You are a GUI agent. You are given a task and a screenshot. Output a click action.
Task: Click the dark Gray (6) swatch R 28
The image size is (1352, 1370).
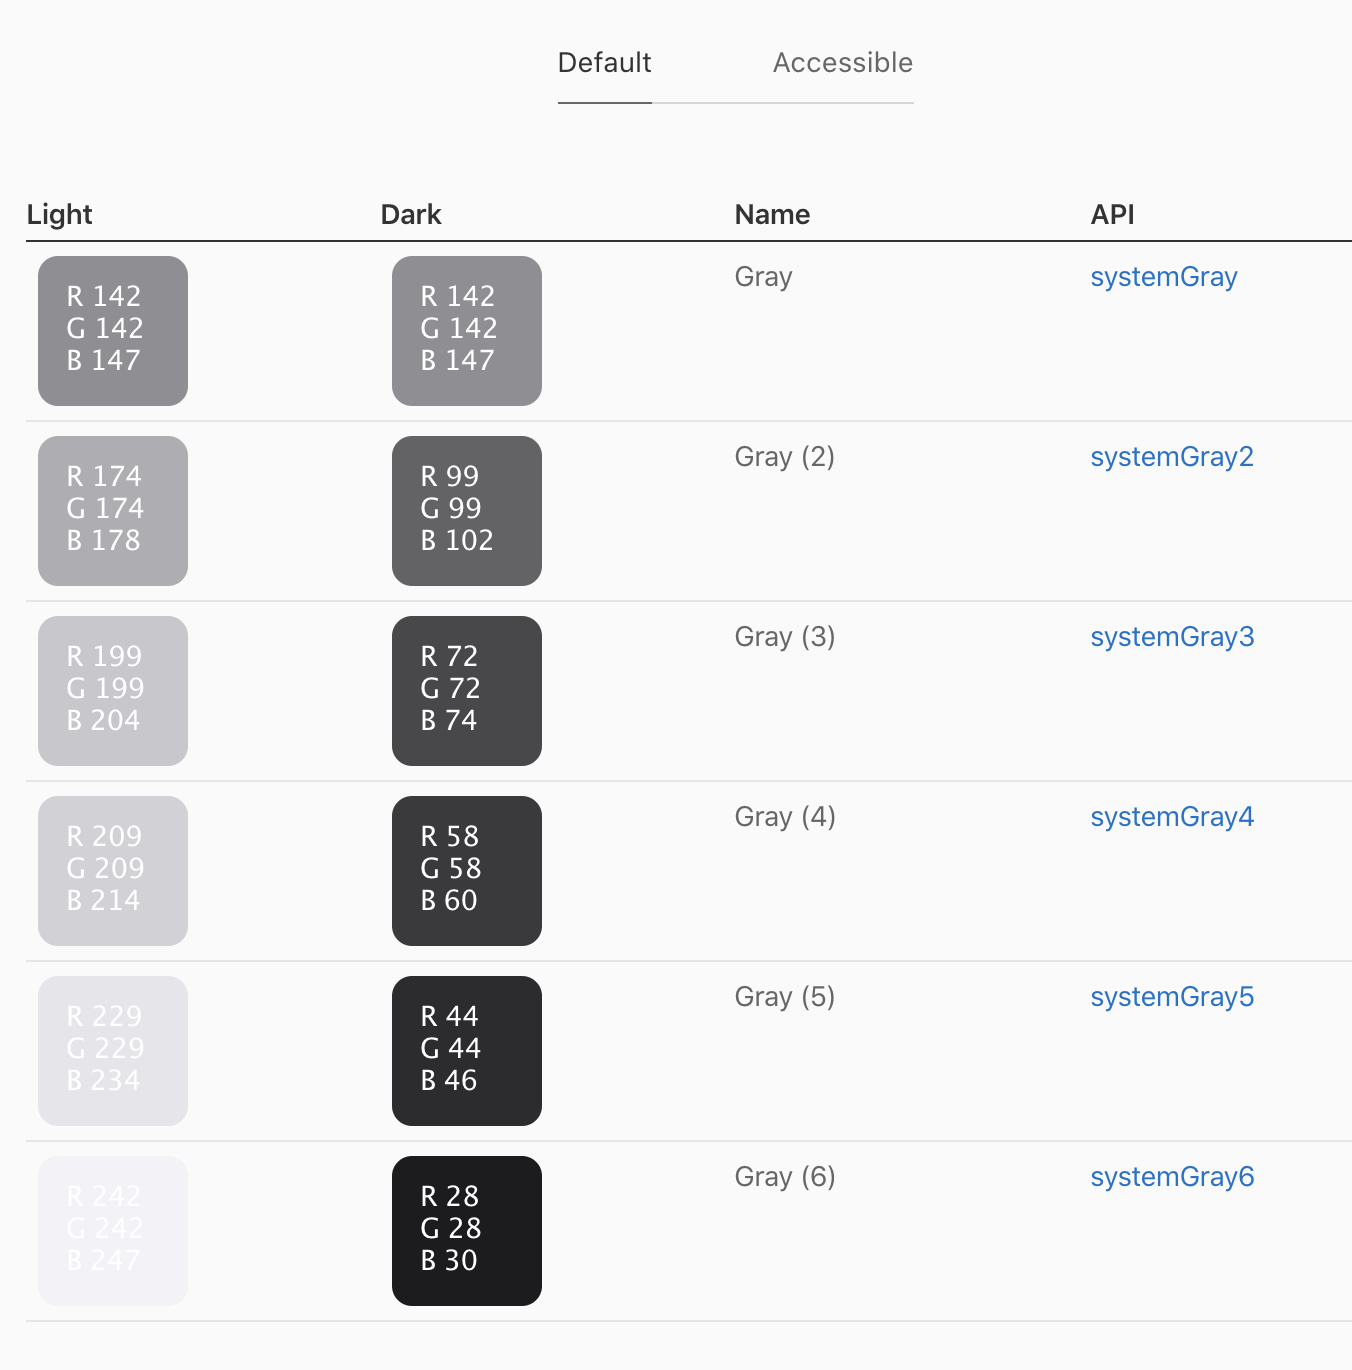coord(467,1231)
